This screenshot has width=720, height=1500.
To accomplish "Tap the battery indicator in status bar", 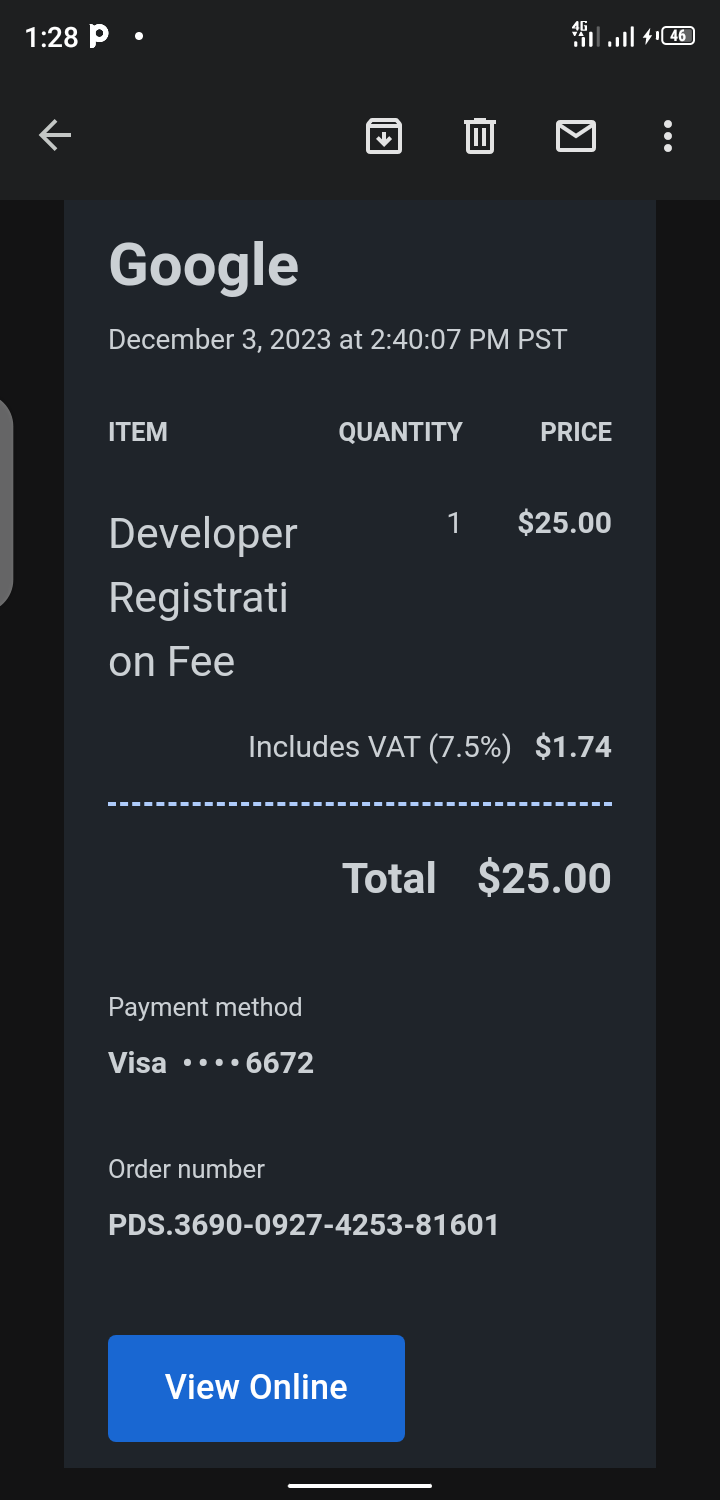I will click(x=679, y=36).
